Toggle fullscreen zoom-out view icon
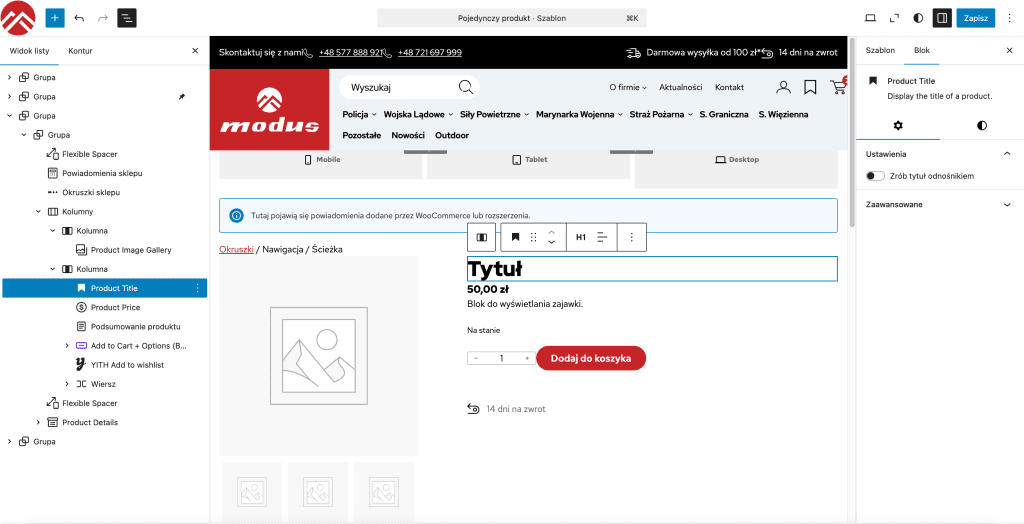 tap(894, 18)
